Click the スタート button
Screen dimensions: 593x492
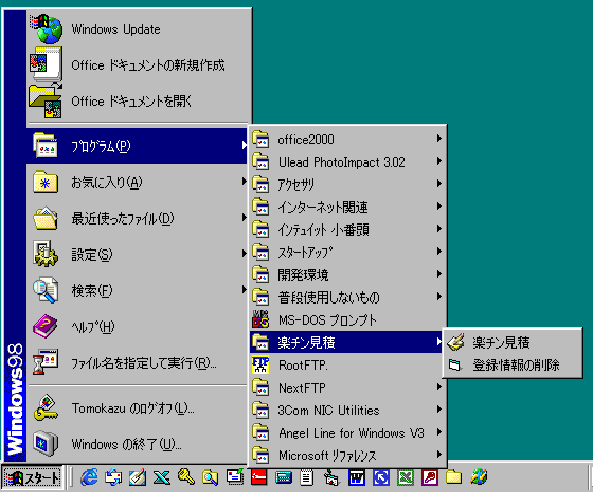pos(32,478)
